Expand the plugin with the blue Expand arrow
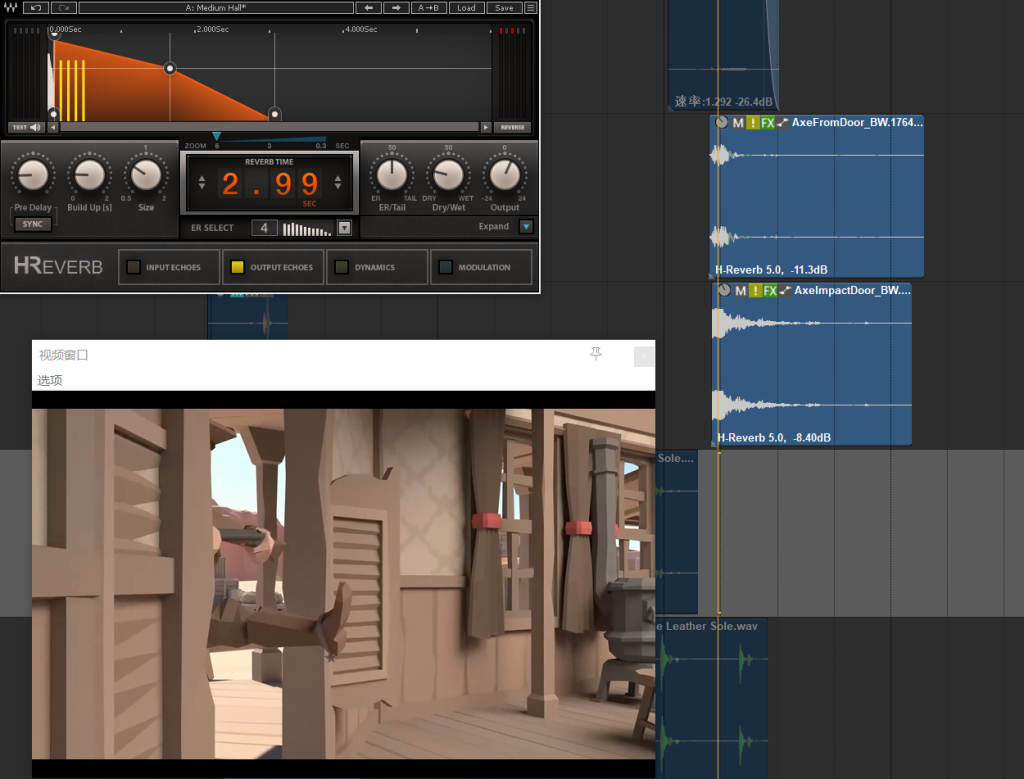The width and height of the screenshot is (1024, 779). tap(526, 227)
